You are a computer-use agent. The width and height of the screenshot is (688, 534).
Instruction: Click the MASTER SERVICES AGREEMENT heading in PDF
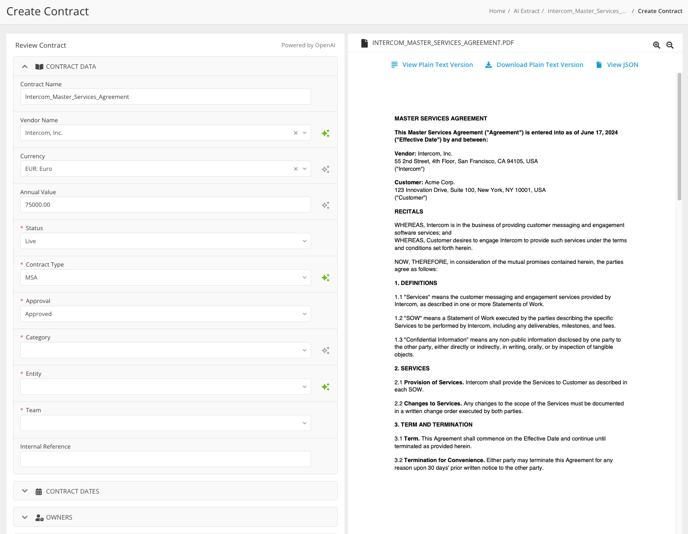click(441, 118)
